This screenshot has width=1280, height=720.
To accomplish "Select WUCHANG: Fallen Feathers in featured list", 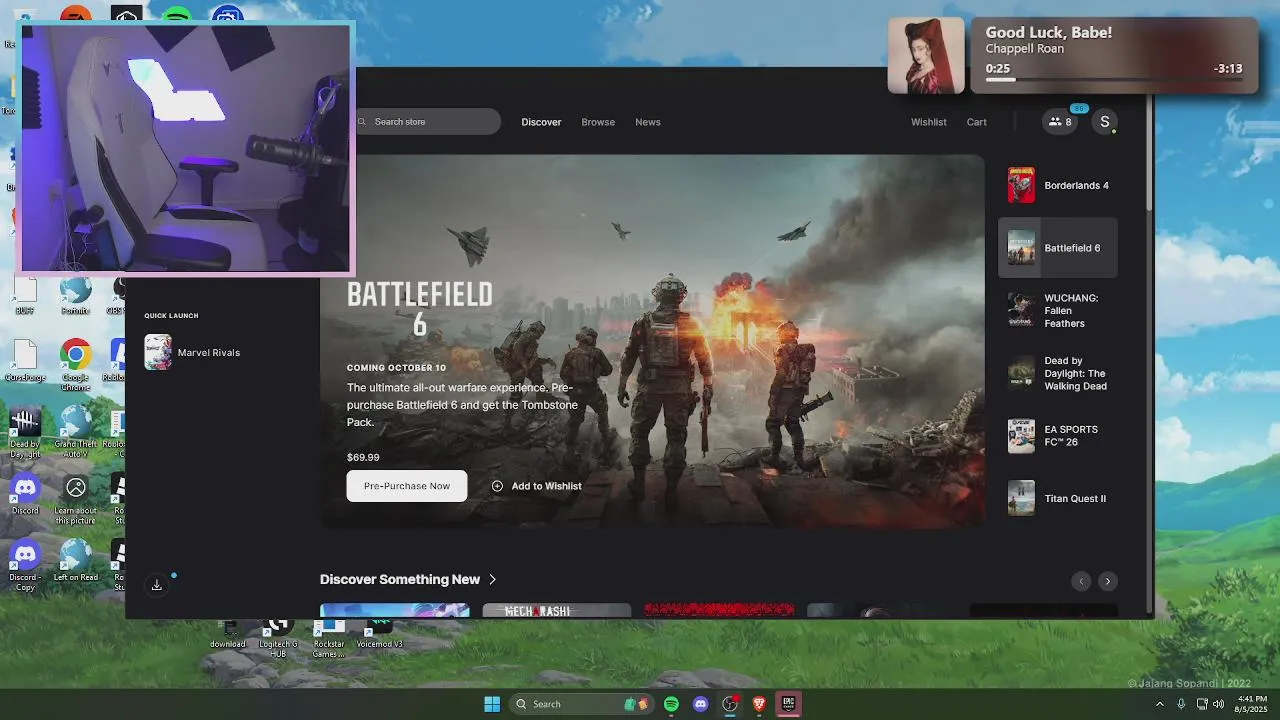I will (x=1058, y=310).
